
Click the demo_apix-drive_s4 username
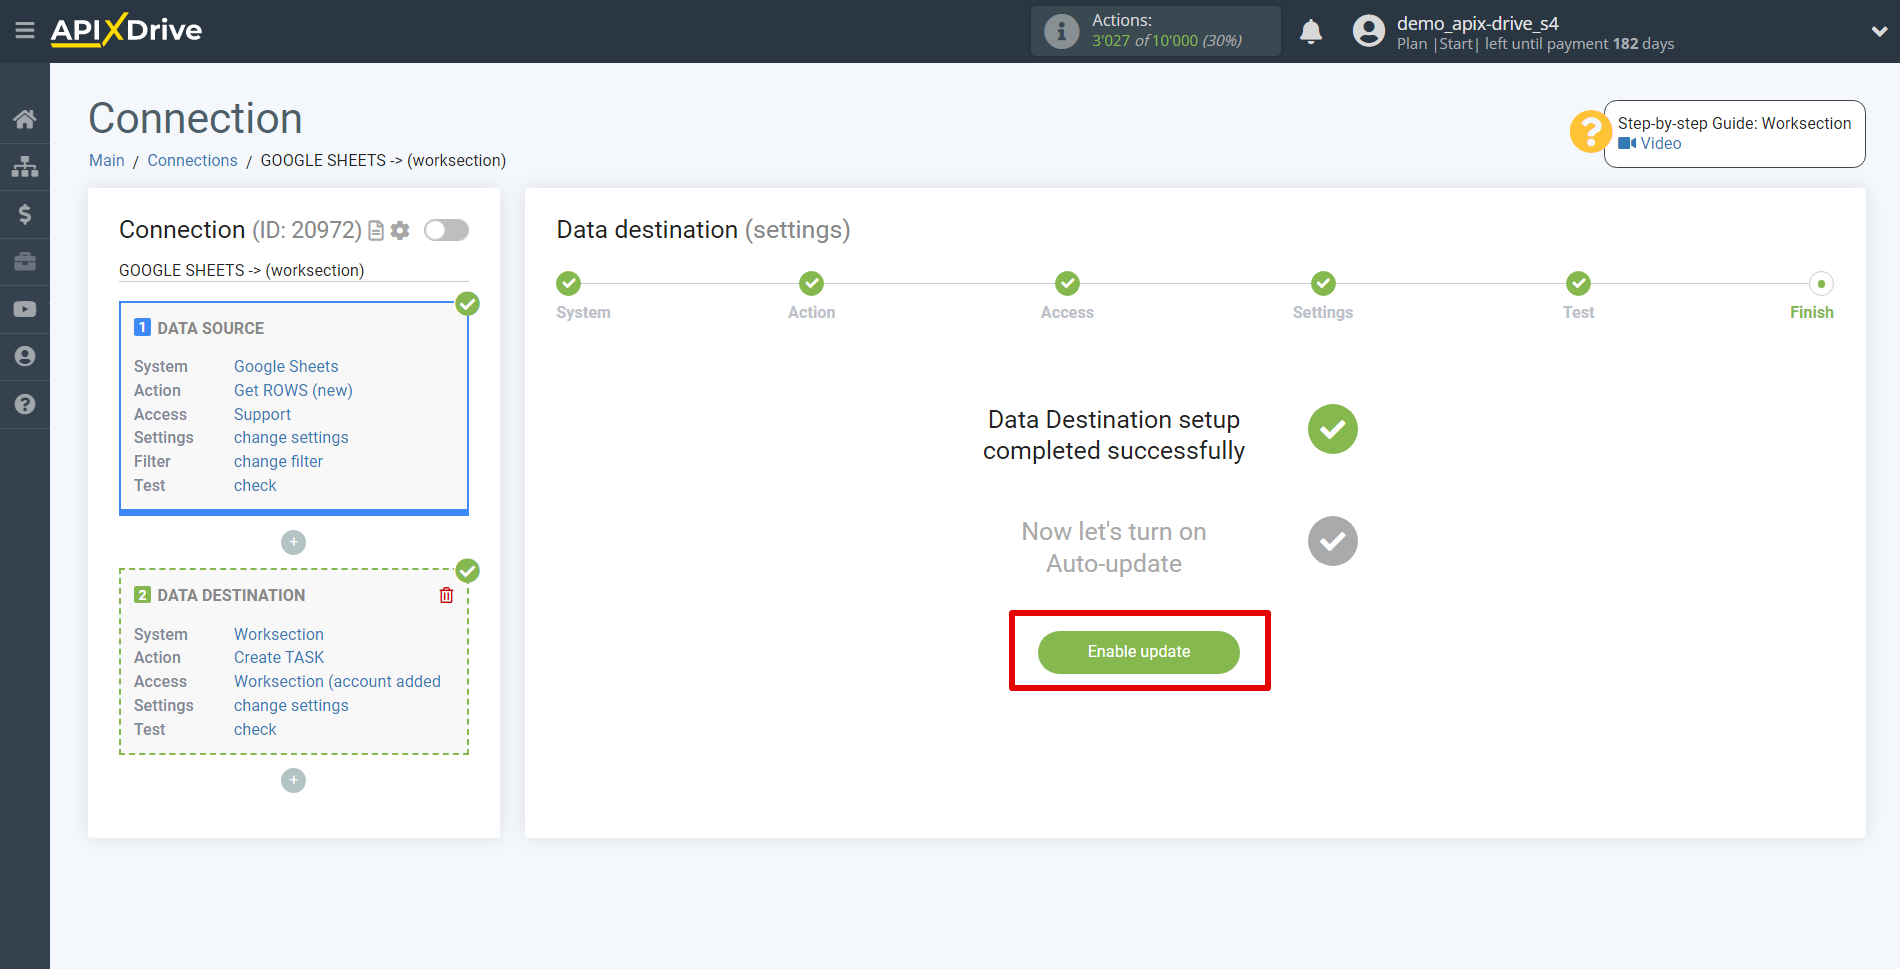click(x=1477, y=23)
